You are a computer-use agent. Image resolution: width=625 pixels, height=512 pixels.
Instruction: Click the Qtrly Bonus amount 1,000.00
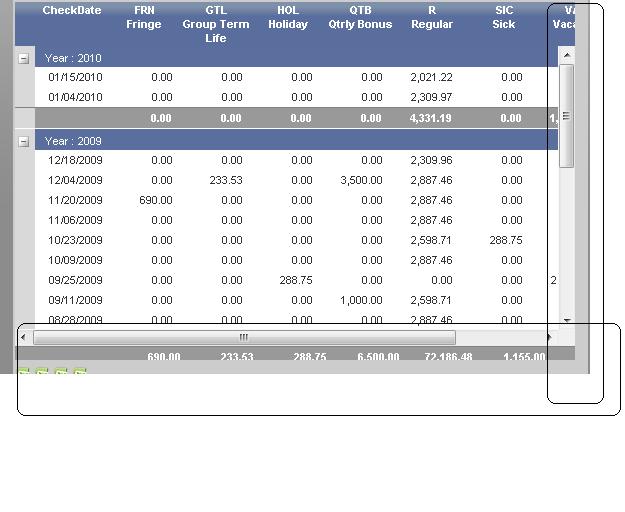(x=362, y=300)
